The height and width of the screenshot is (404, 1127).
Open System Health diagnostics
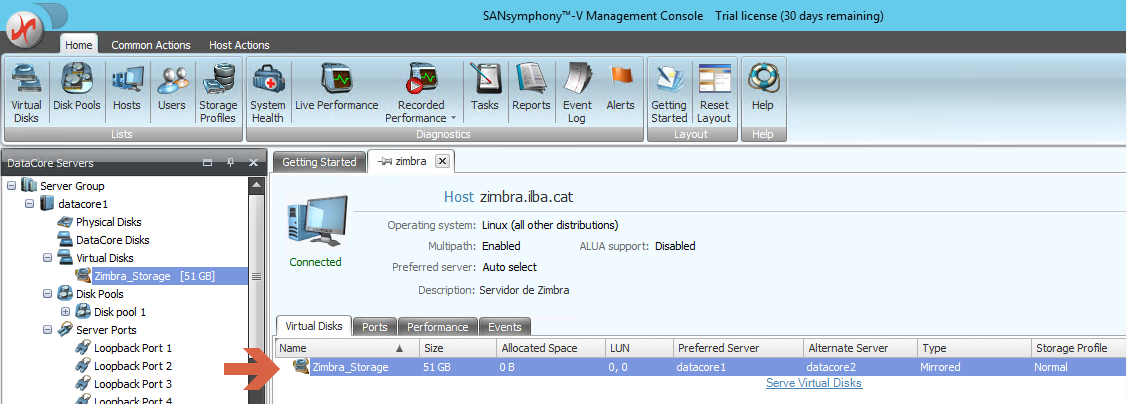268,92
